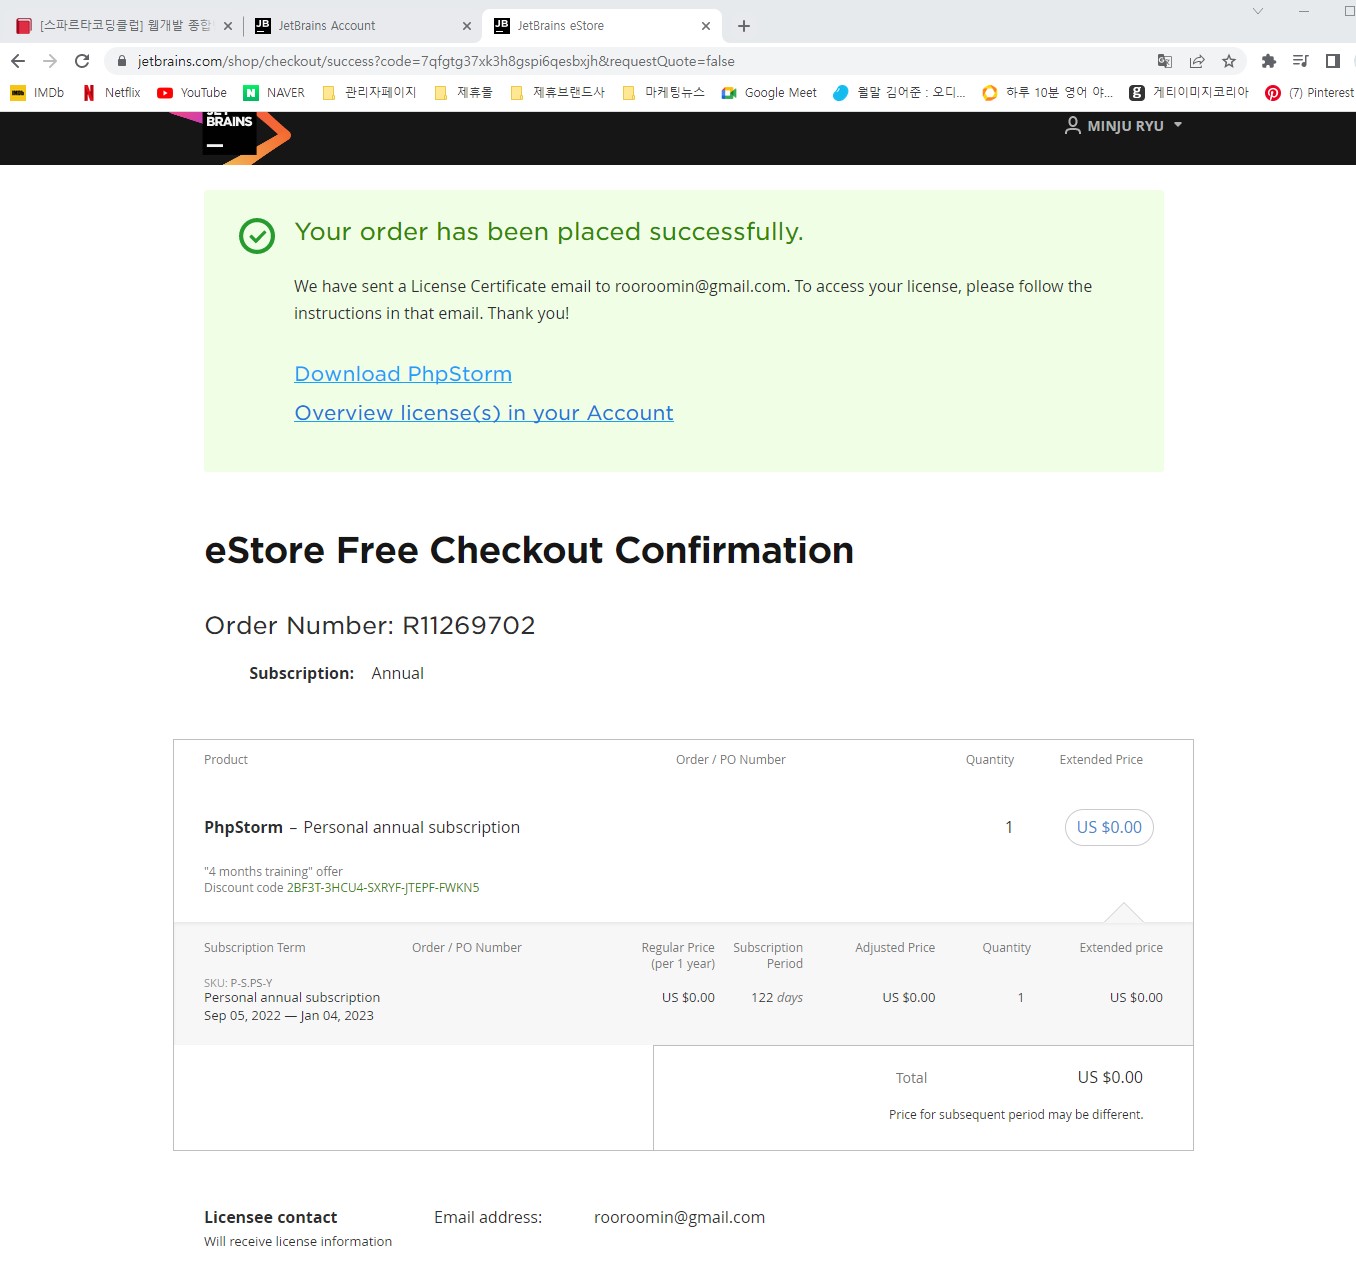Open the 관리자페이지 bookmark folder
1356x1267 pixels.
369,93
